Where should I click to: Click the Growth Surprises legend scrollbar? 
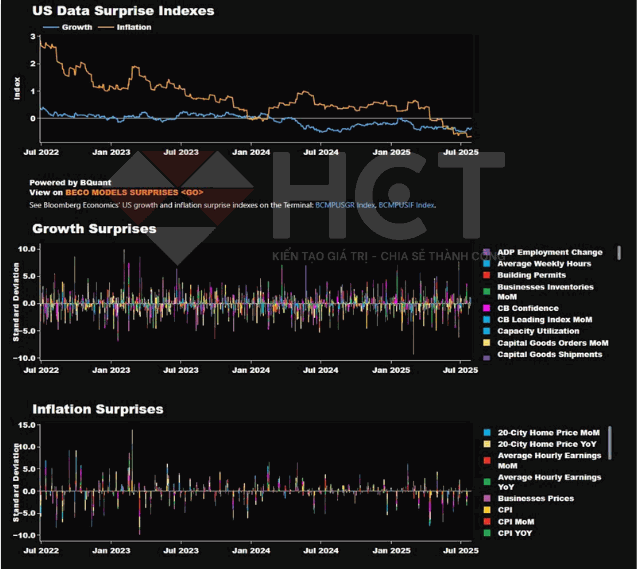point(618,254)
